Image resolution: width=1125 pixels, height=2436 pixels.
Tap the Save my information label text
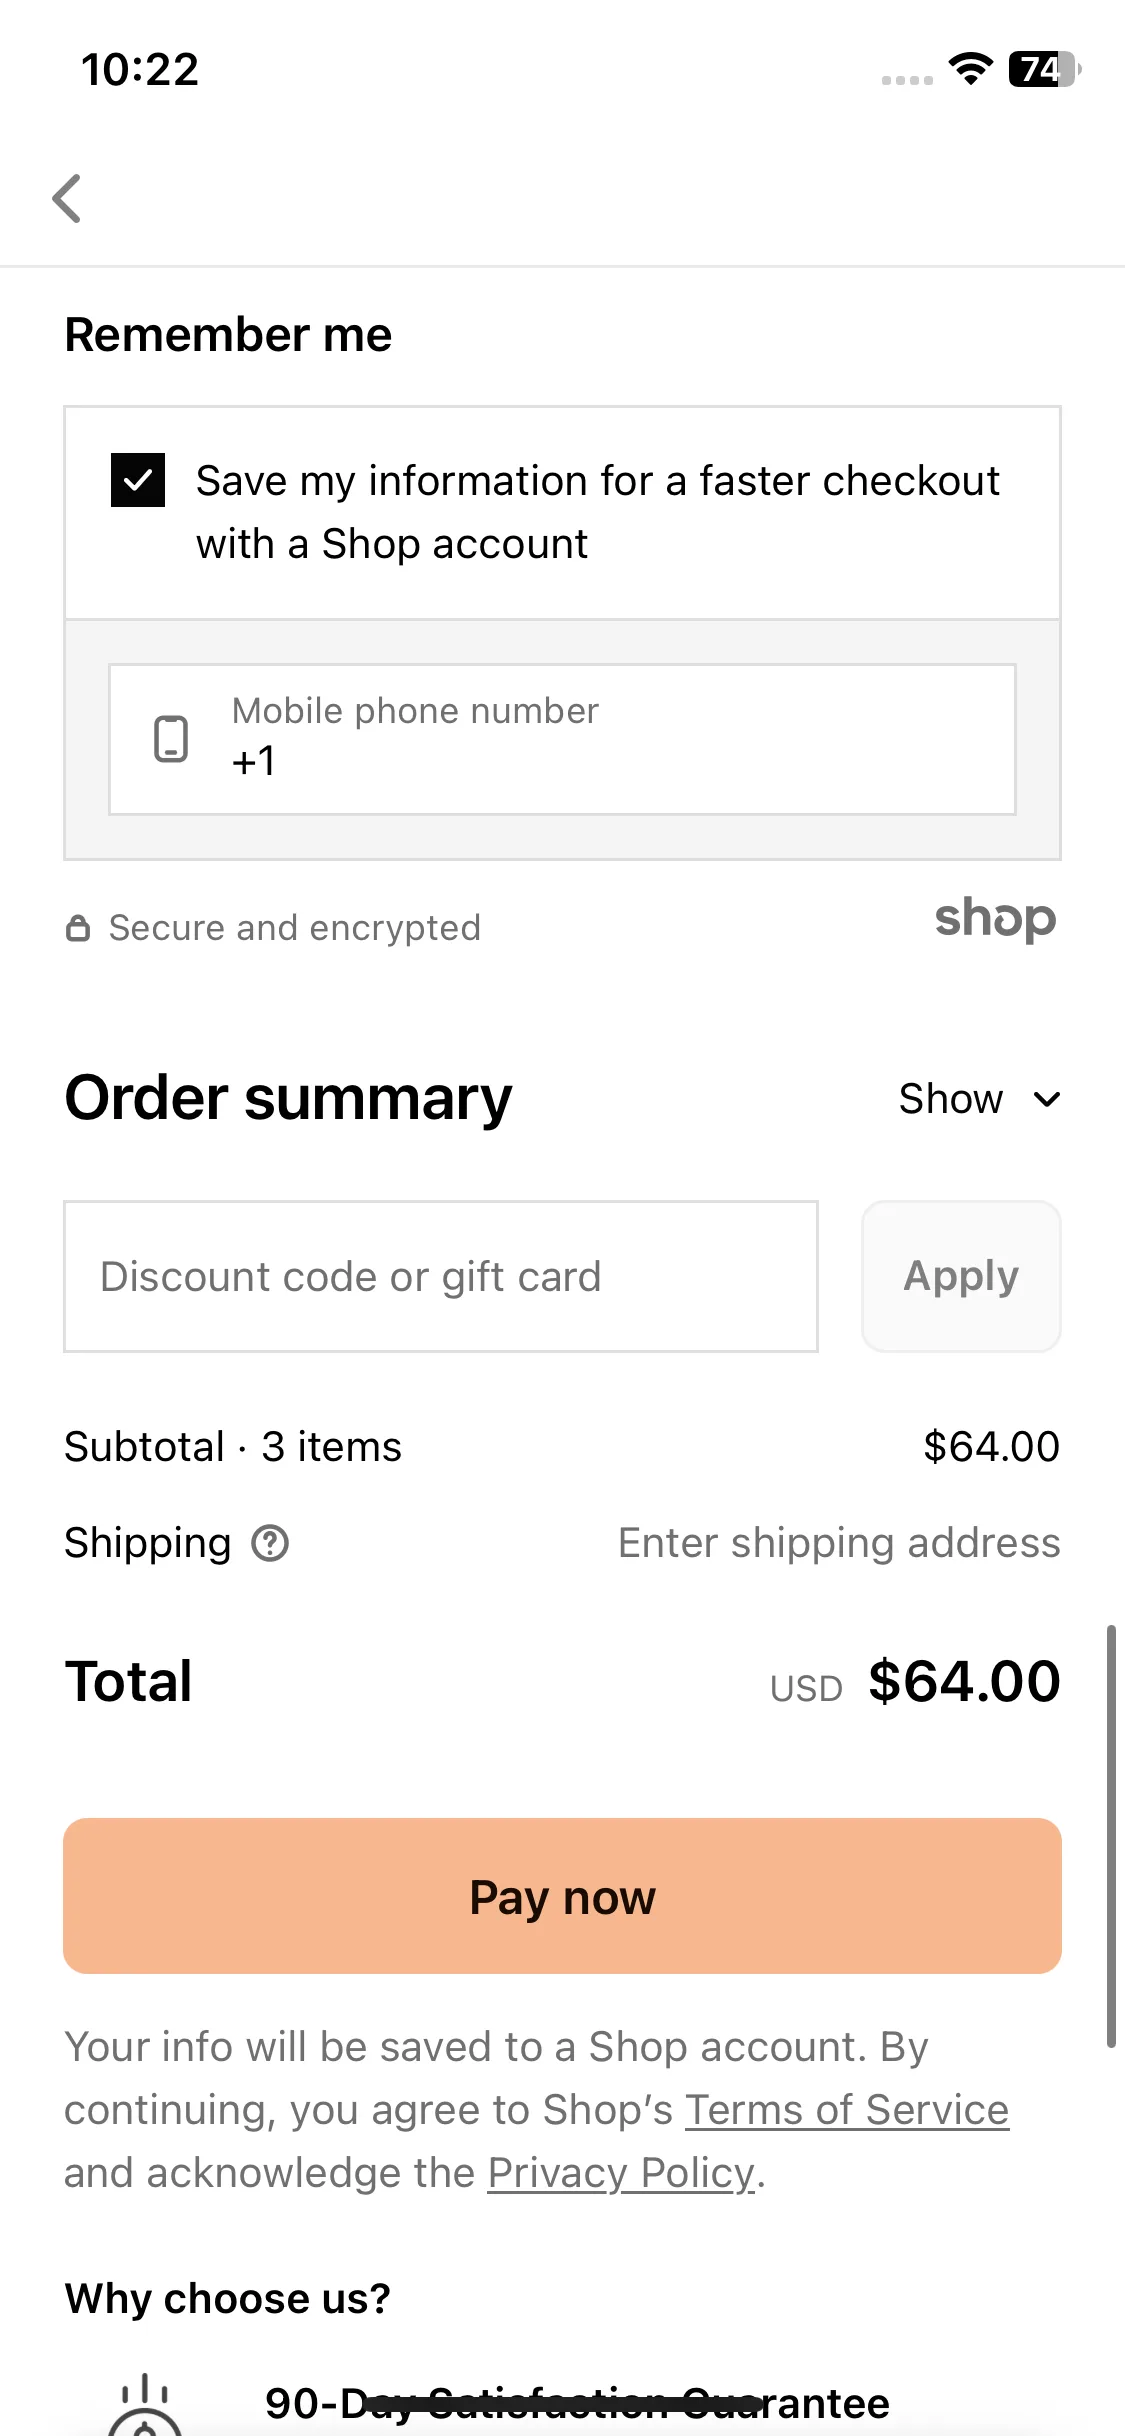(597, 512)
